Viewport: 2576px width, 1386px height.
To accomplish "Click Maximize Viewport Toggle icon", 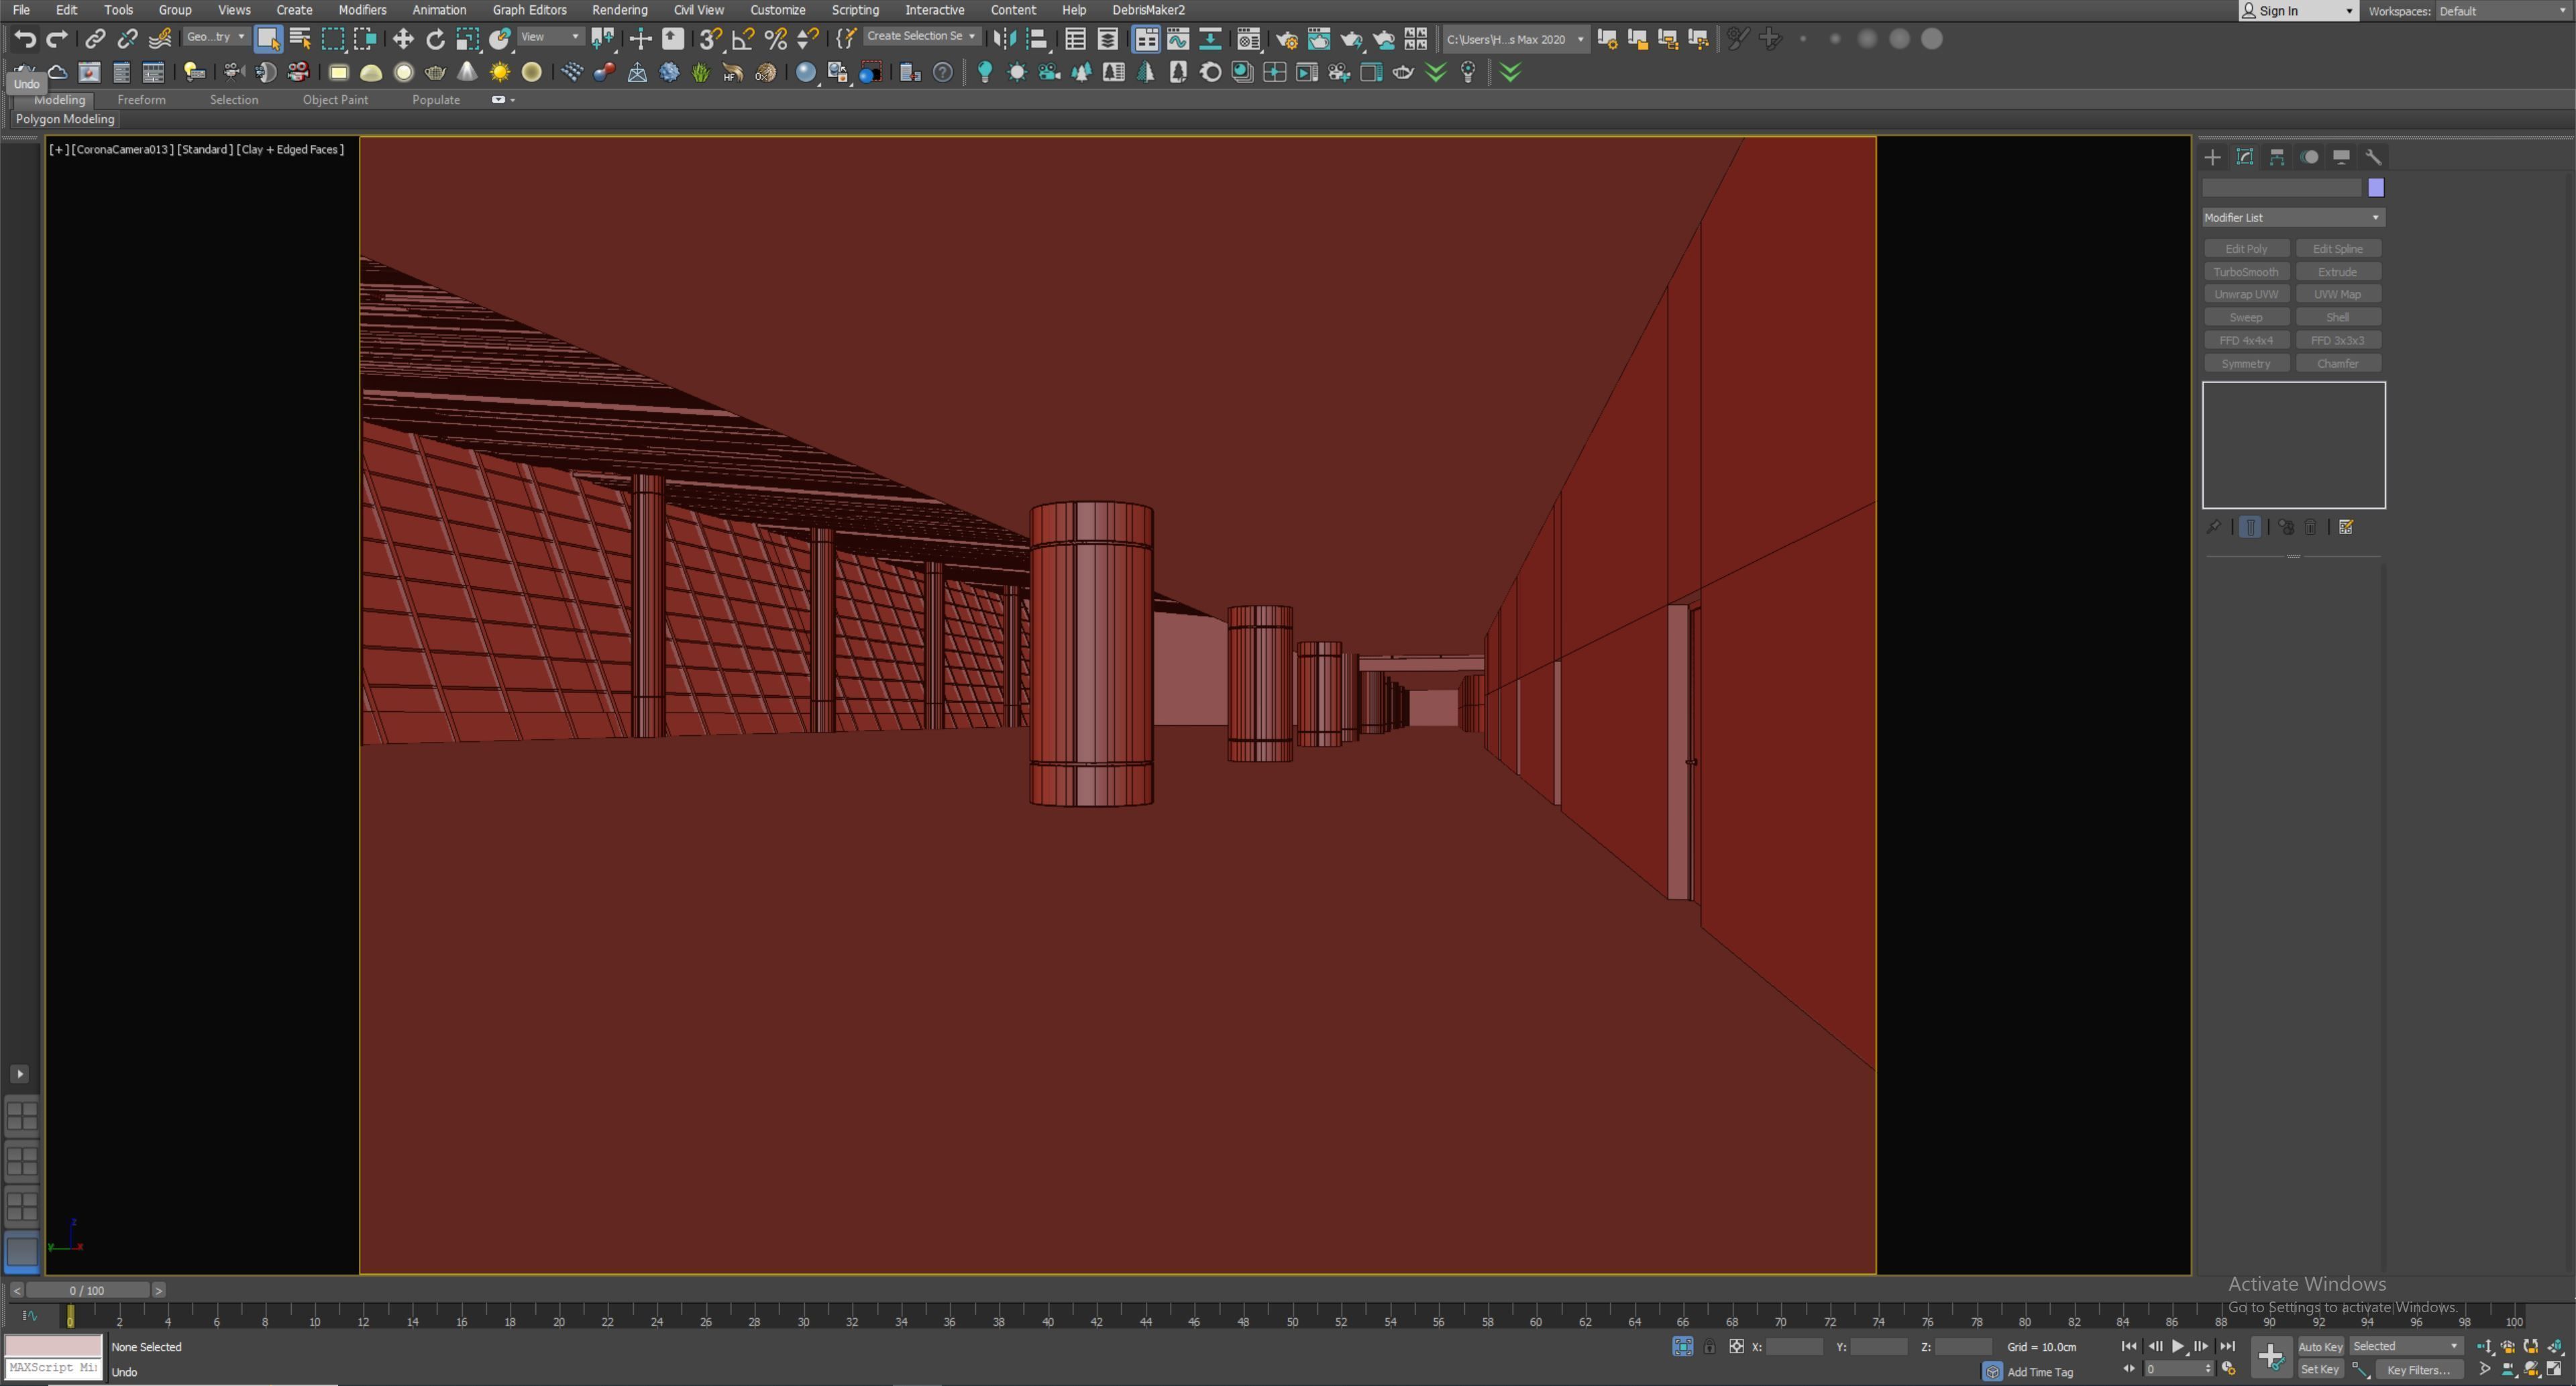I will click(2554, 1369).
